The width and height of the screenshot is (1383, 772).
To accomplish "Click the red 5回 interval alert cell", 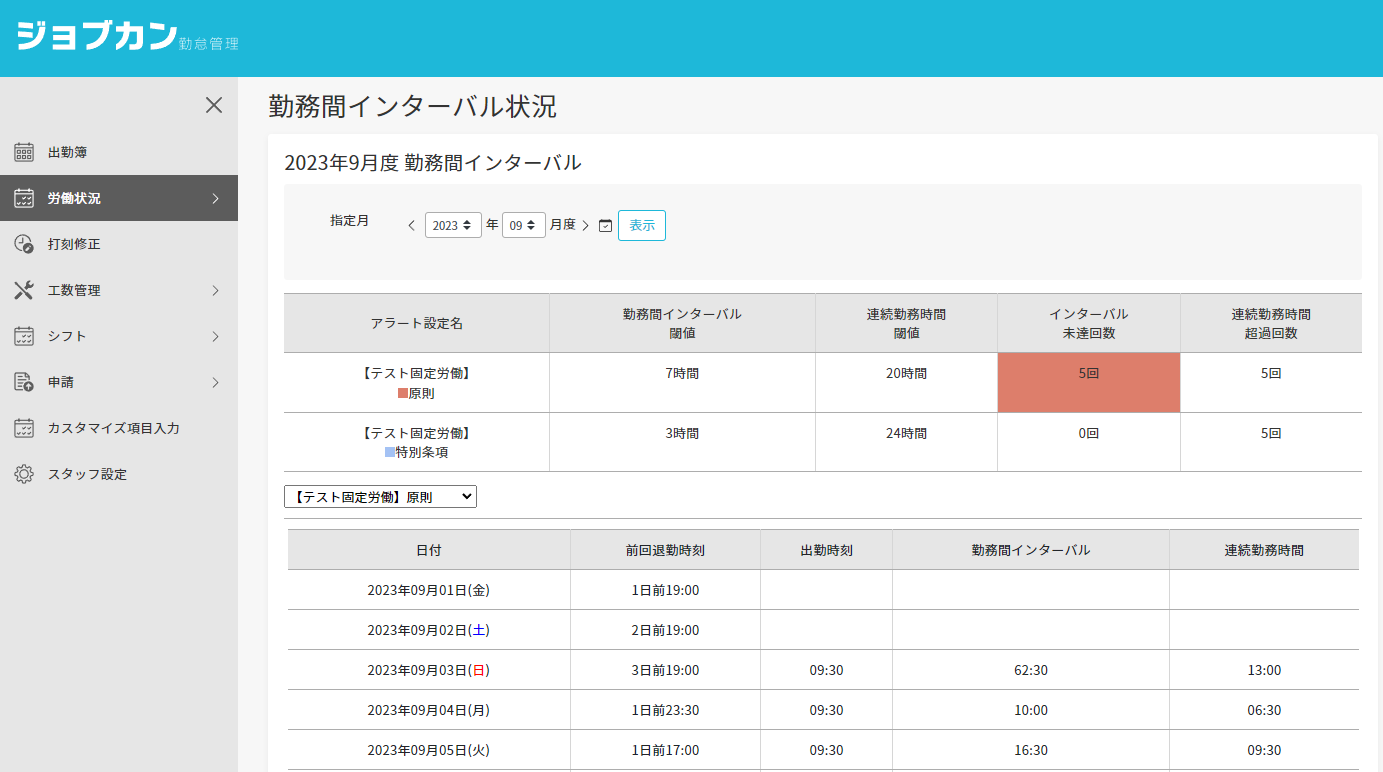I will click(x=1088, y=382).
